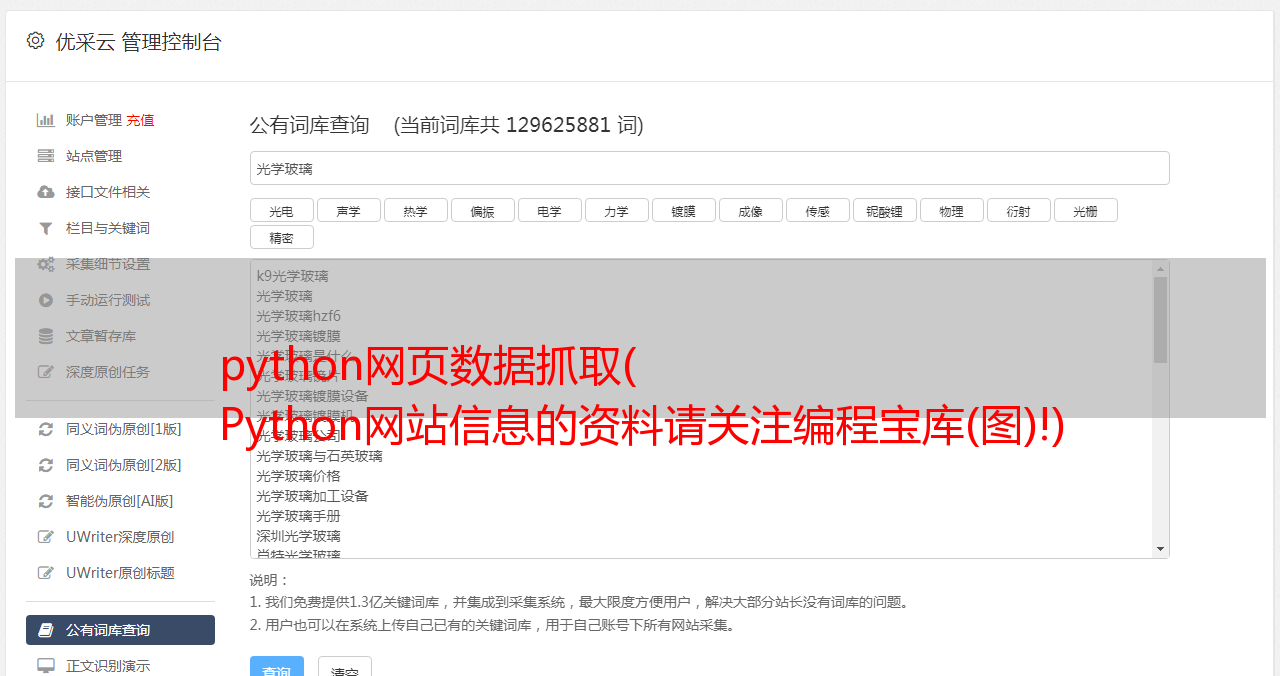This screenshot has height=676, width=1280.
Task: Select the 精密 keyword tag
Action: pyautogui.click(x=281, y=237)
